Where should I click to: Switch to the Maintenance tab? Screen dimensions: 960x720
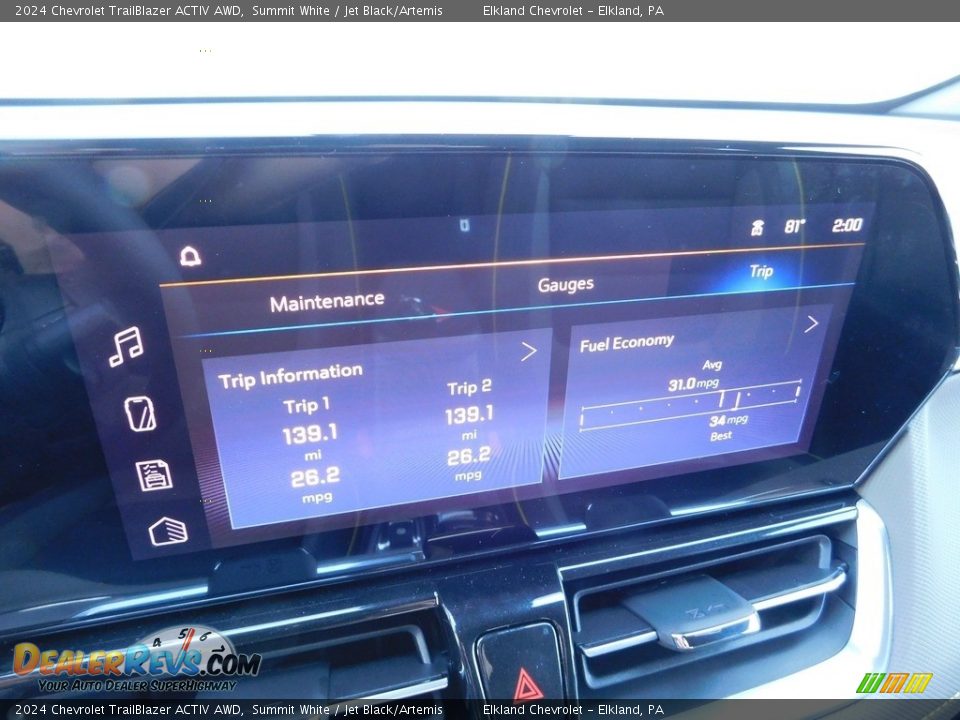click(x=327, y=301)
